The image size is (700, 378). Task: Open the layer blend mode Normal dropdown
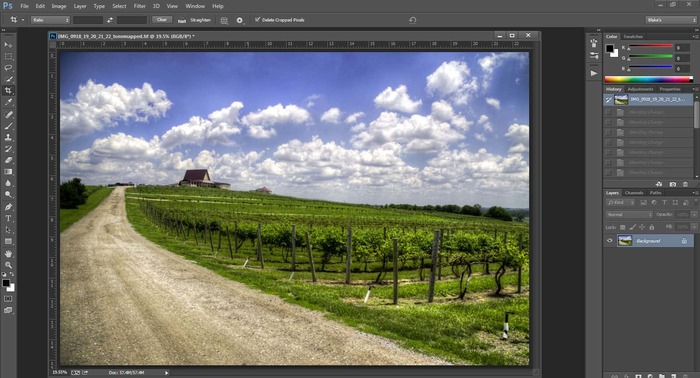coord(629,215)
